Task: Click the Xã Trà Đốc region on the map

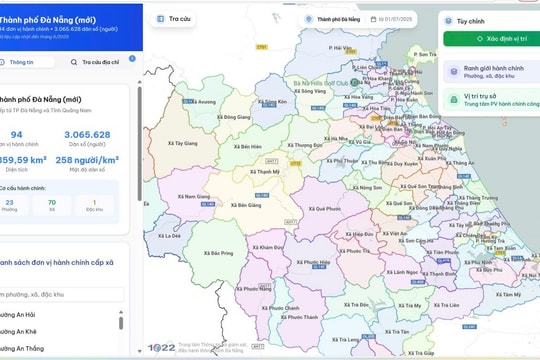Action: 356,305
